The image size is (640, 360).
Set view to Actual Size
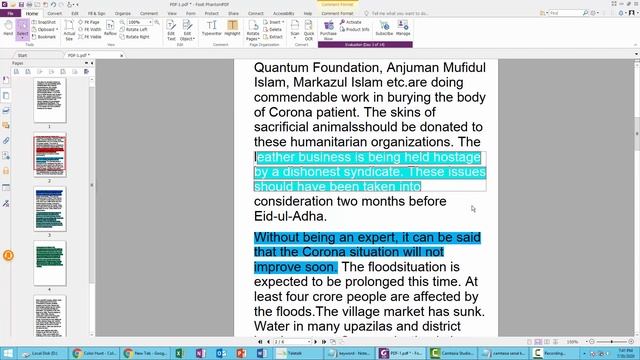[69, 31]
